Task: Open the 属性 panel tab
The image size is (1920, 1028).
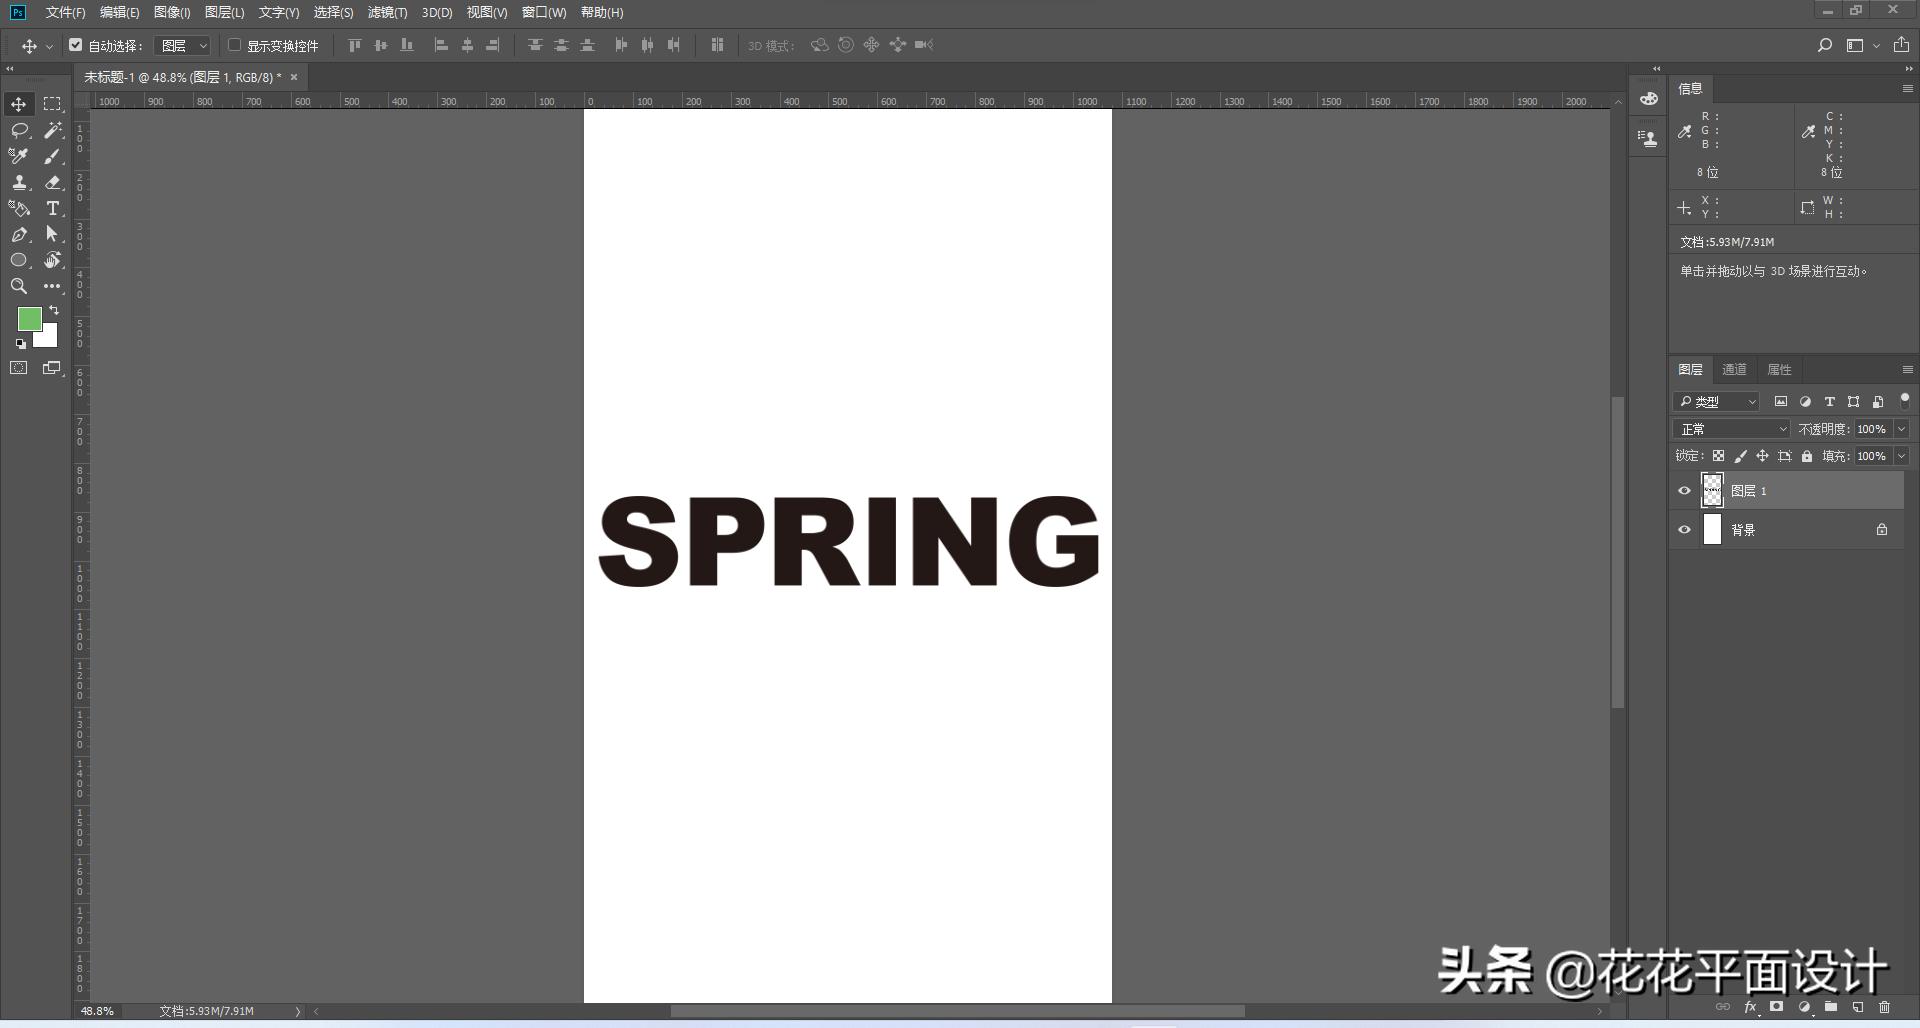Action: pos(1779,370)
